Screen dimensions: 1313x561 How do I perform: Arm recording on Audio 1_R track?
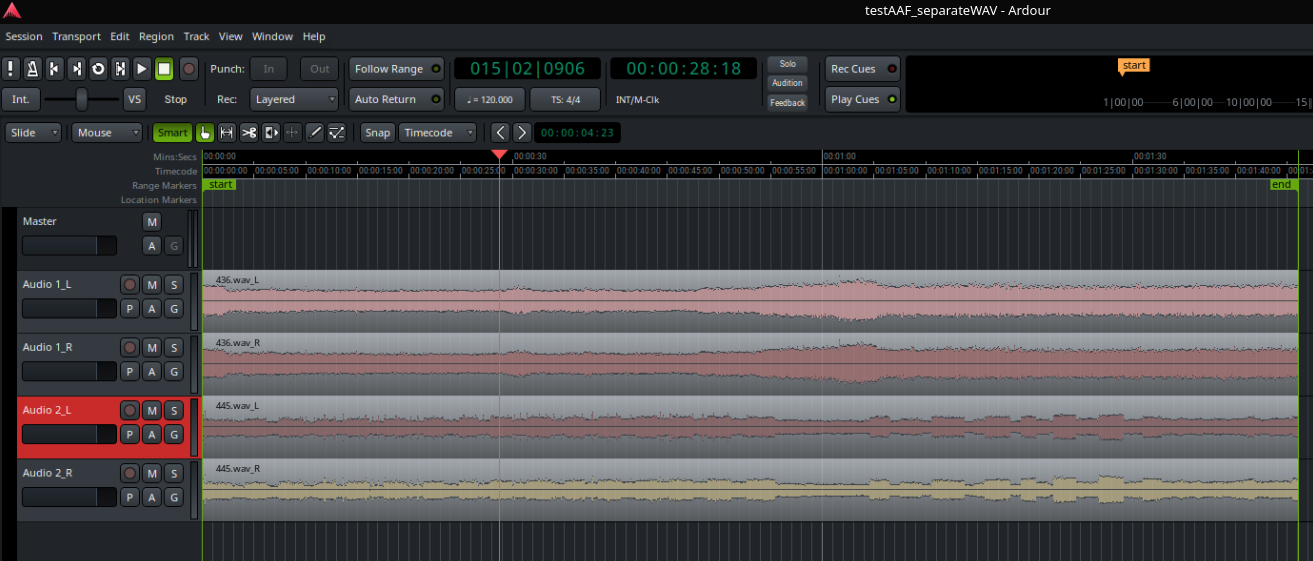pyautogui.click(x=129, y=347)
